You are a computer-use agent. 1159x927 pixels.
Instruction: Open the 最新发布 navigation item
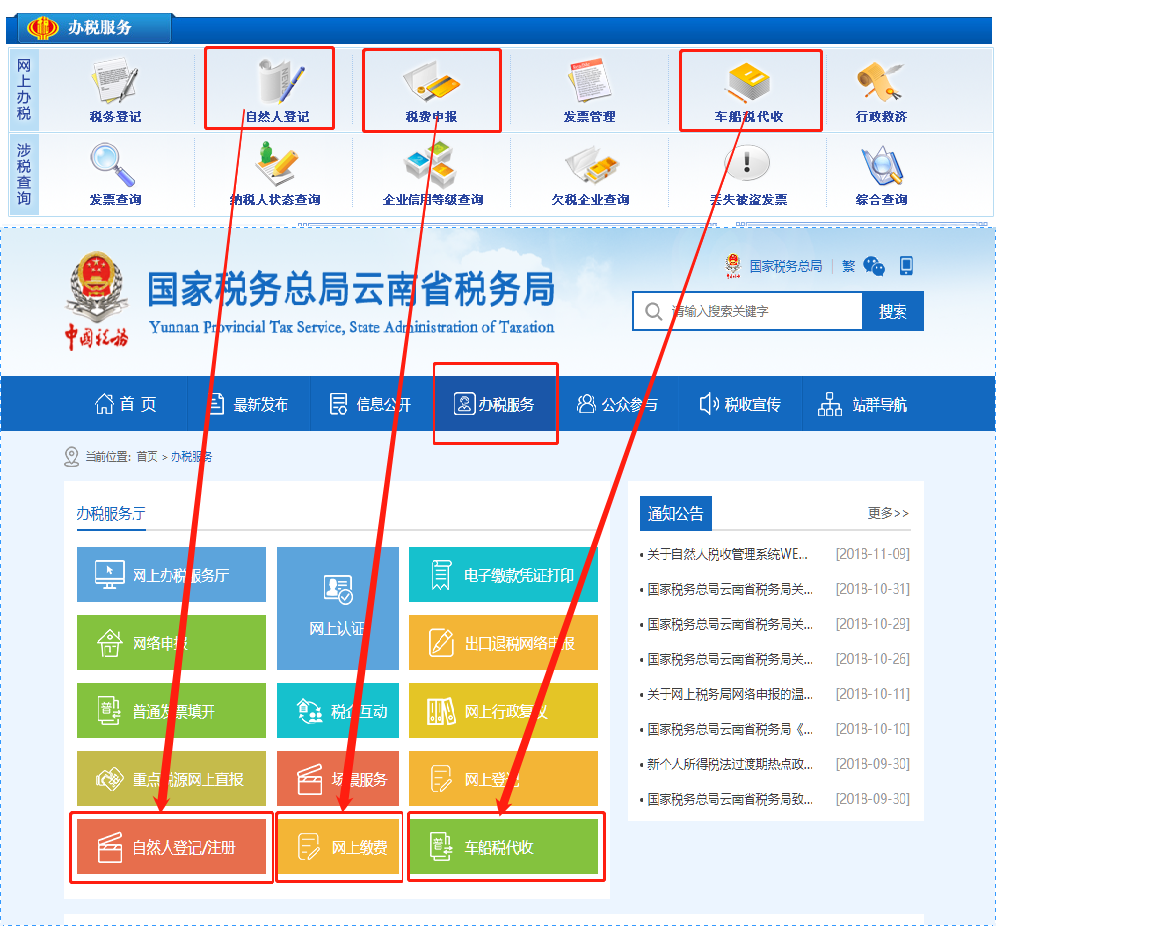(x=249, y=404)
